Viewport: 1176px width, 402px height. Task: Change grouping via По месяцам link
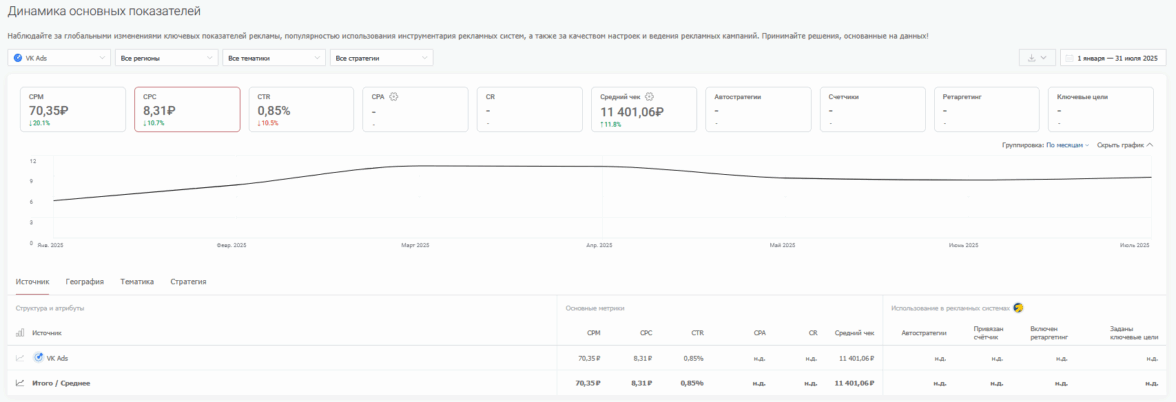[x=1067, y=145]
